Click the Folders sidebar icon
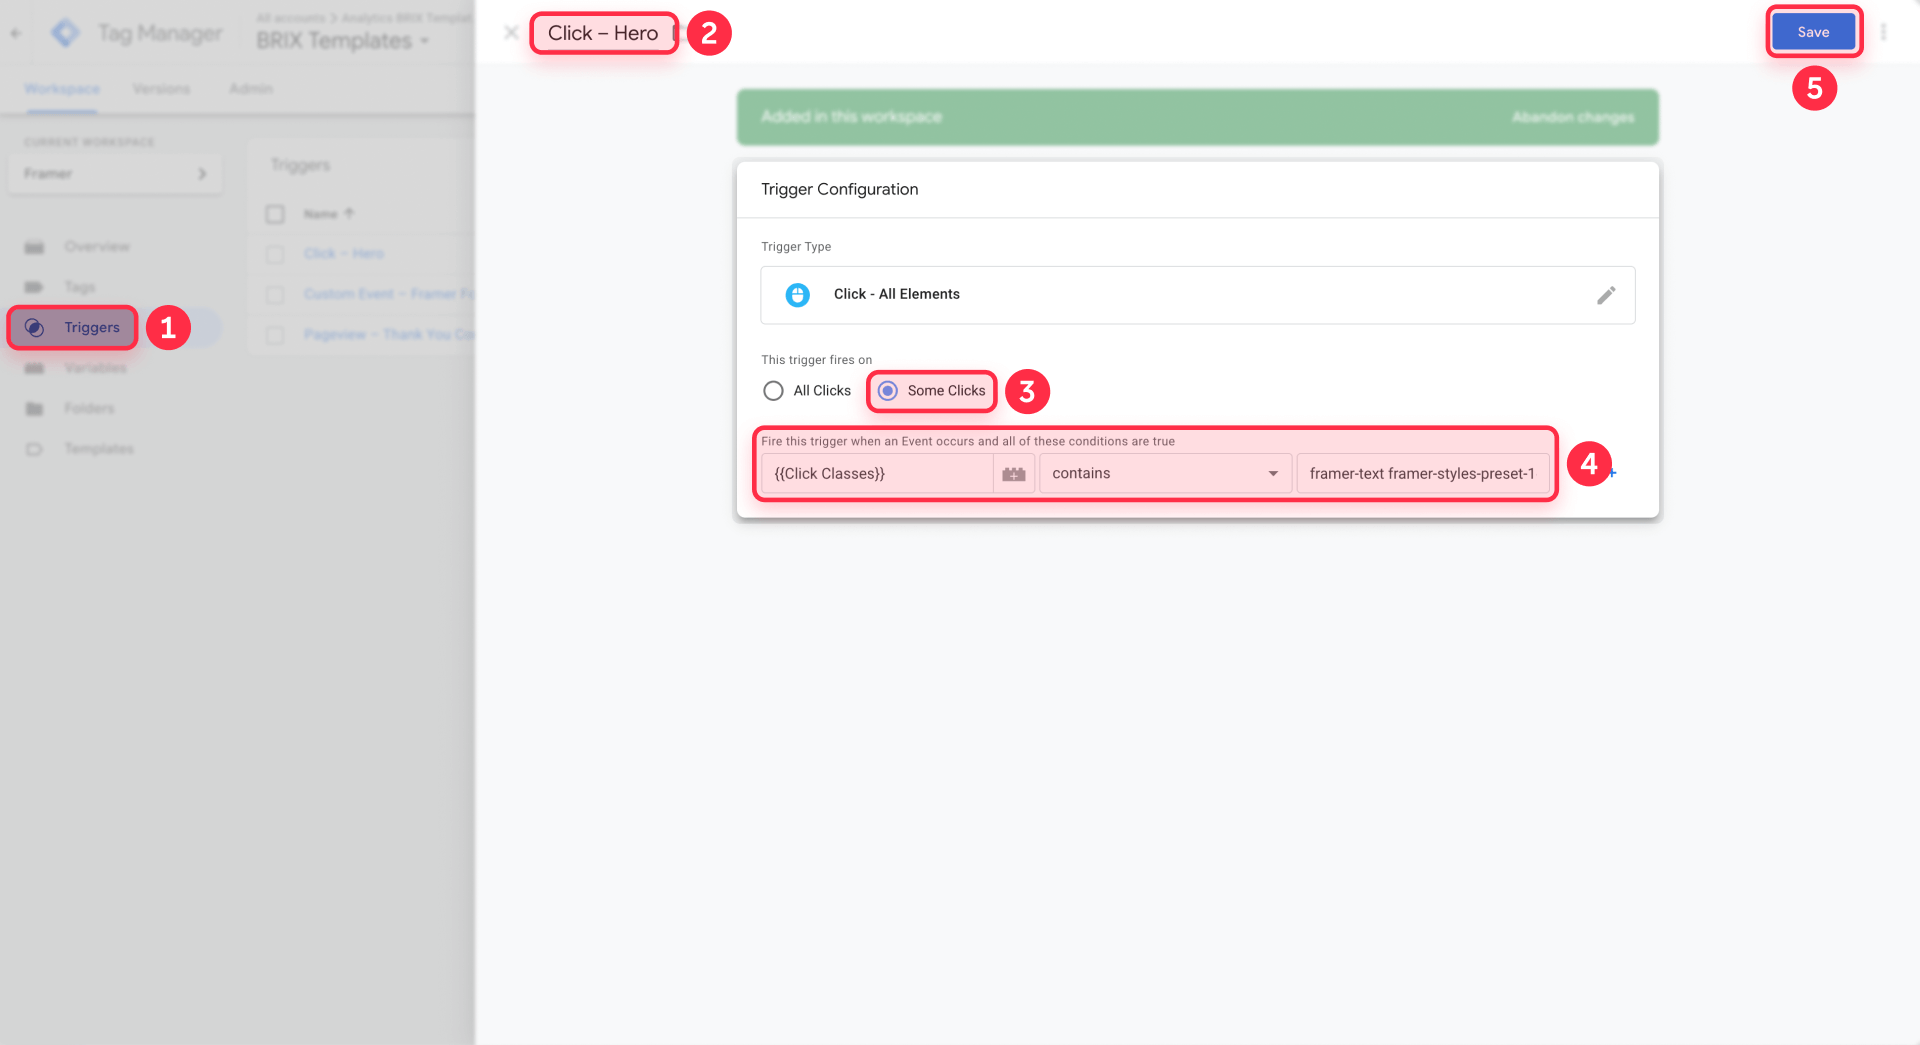1920x1045 pixels. click(35, 408)
